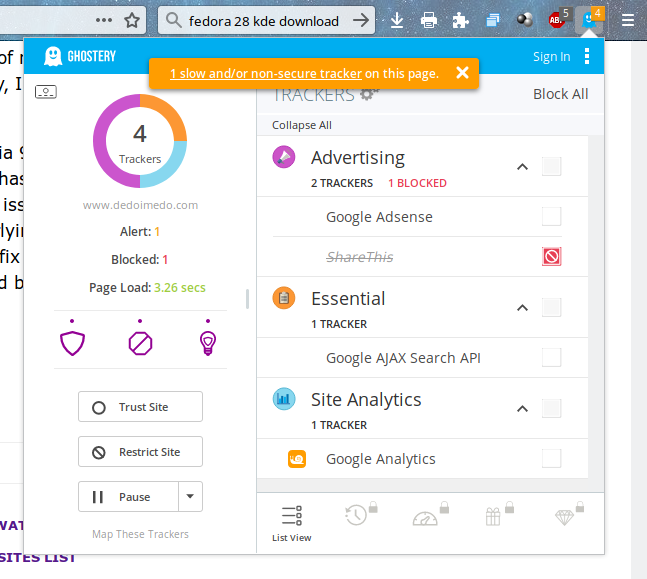Open Ghostery extension toolbar icon
The image size is (647, 579).
click(589, 19)
